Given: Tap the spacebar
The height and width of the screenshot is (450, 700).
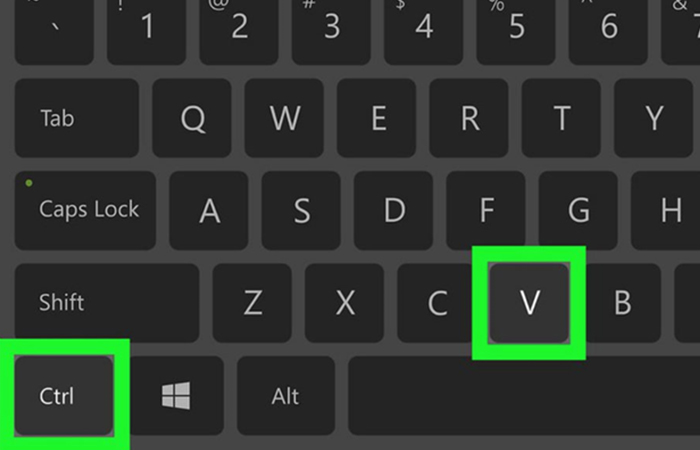Looking at the screenshot, I should point(524,396).
